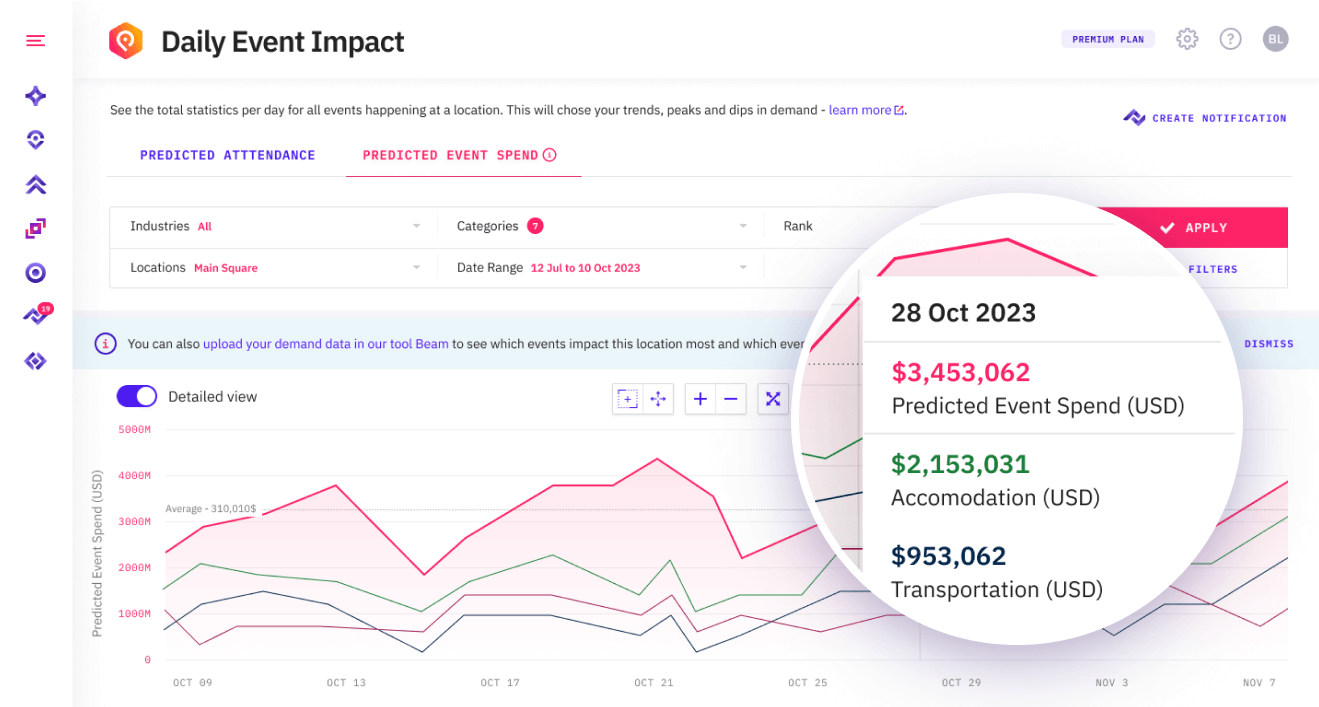Switch to Predicted Attendance tab
Image resolution: width=1319 pixels, height=707 pixels.
[227, 155]
